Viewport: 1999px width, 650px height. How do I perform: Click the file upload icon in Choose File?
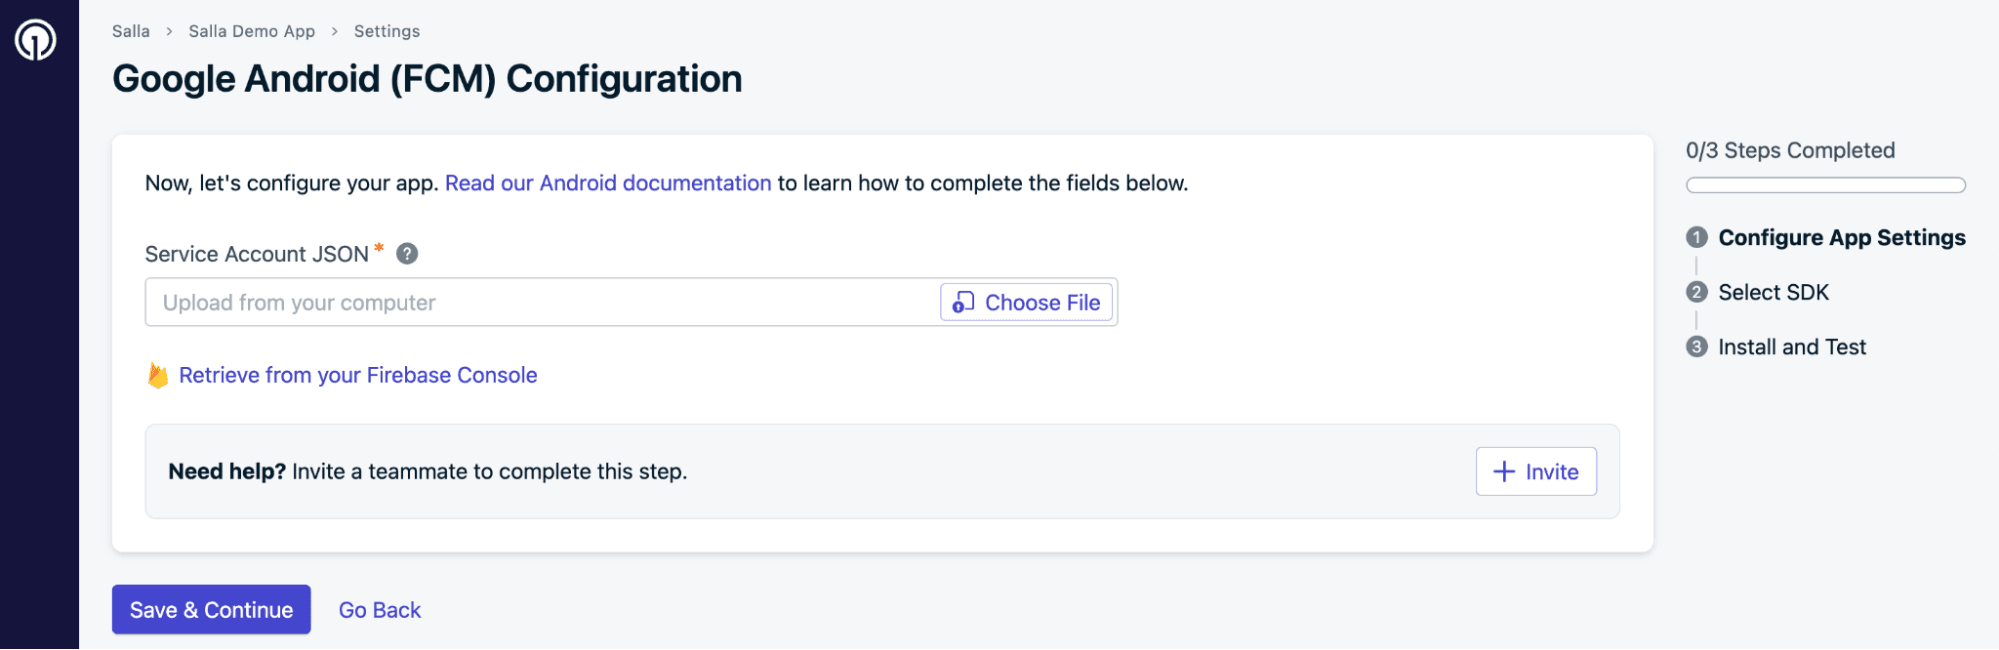tap(963, 302)
